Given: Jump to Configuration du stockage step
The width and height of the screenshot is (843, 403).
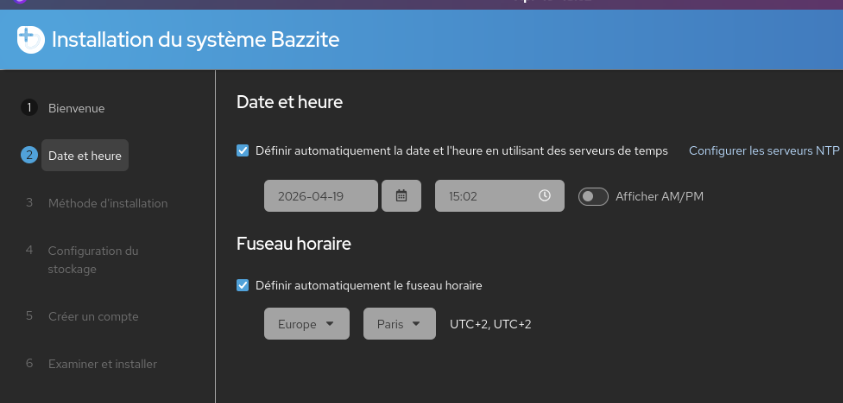Looking at the screenshot, I should (x=92, y=260).
